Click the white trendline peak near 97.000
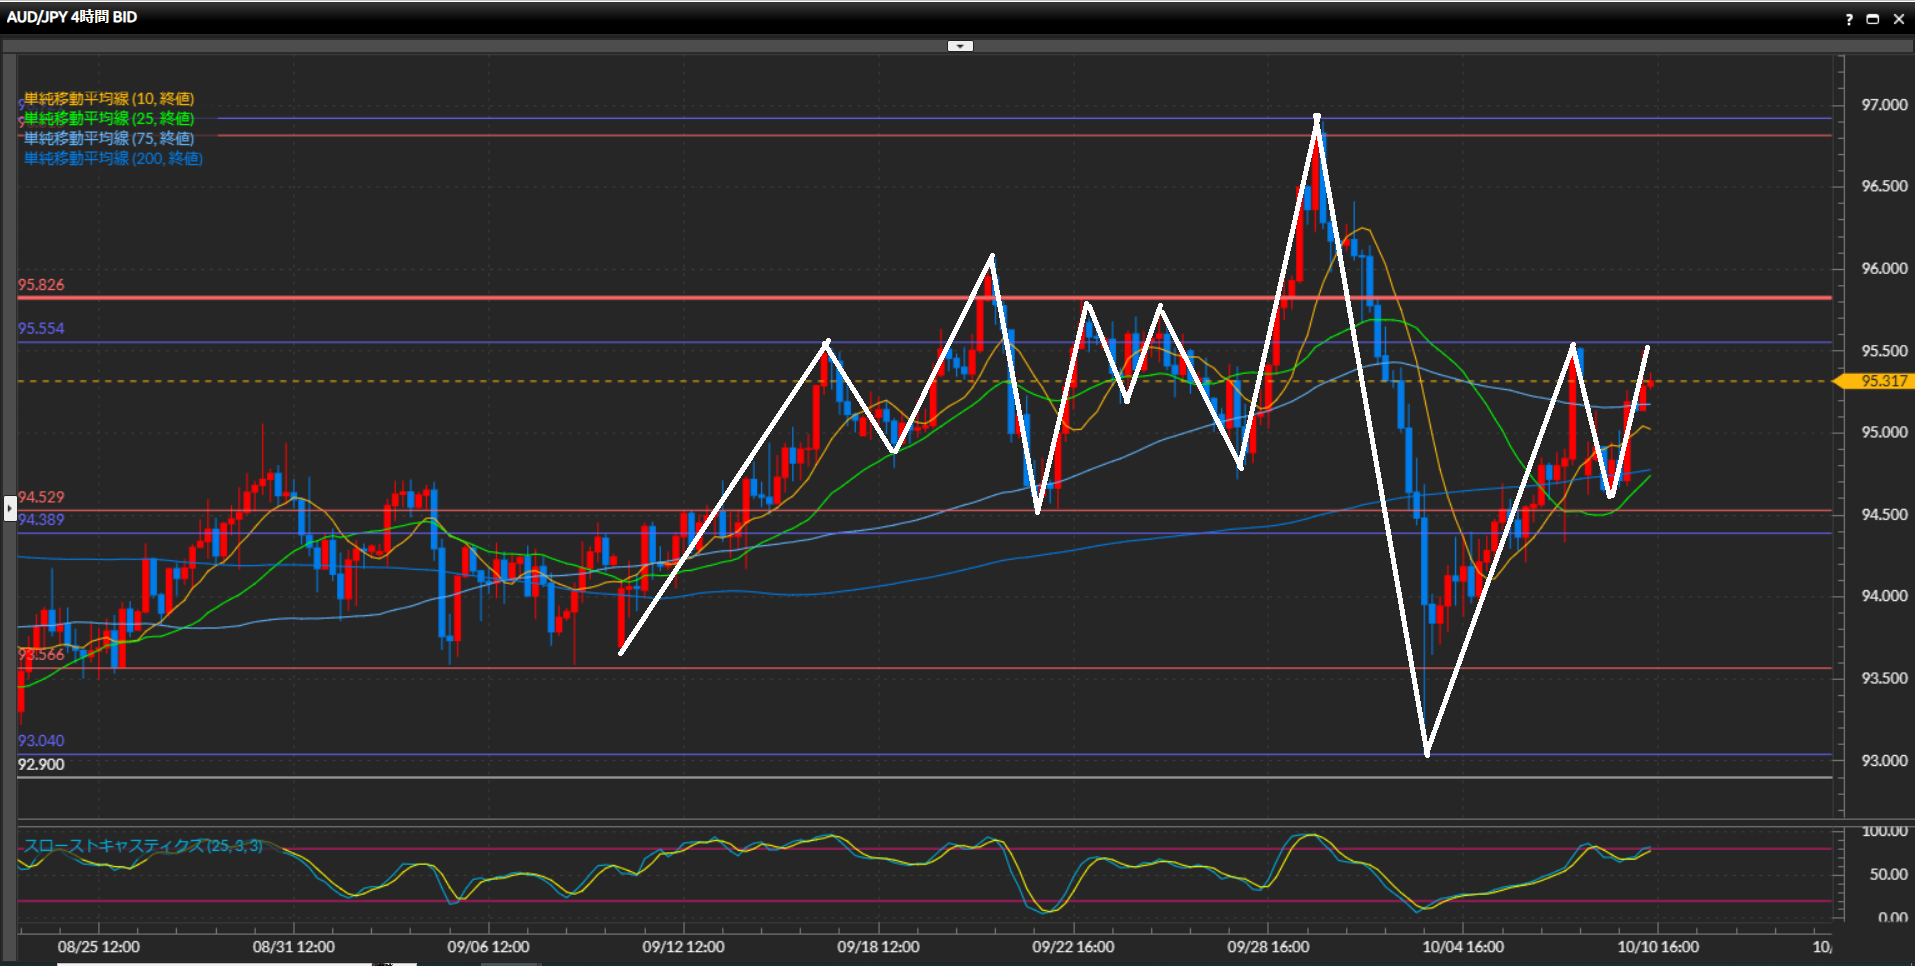 point(1317,117)
